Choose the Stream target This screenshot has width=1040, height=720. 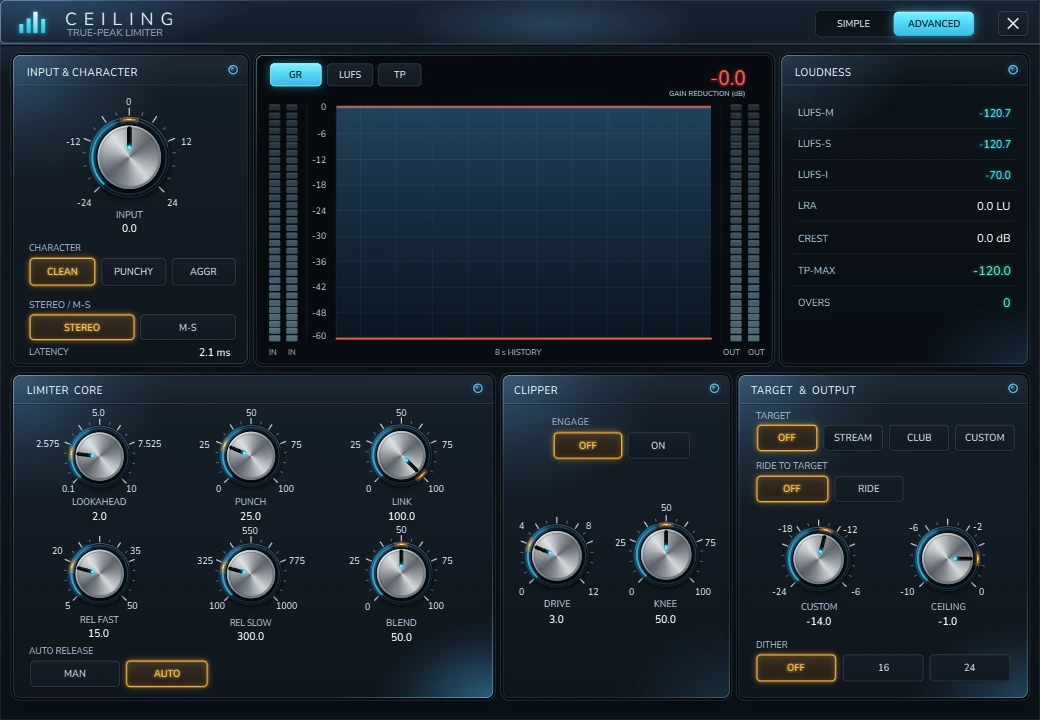coord(853,438)
